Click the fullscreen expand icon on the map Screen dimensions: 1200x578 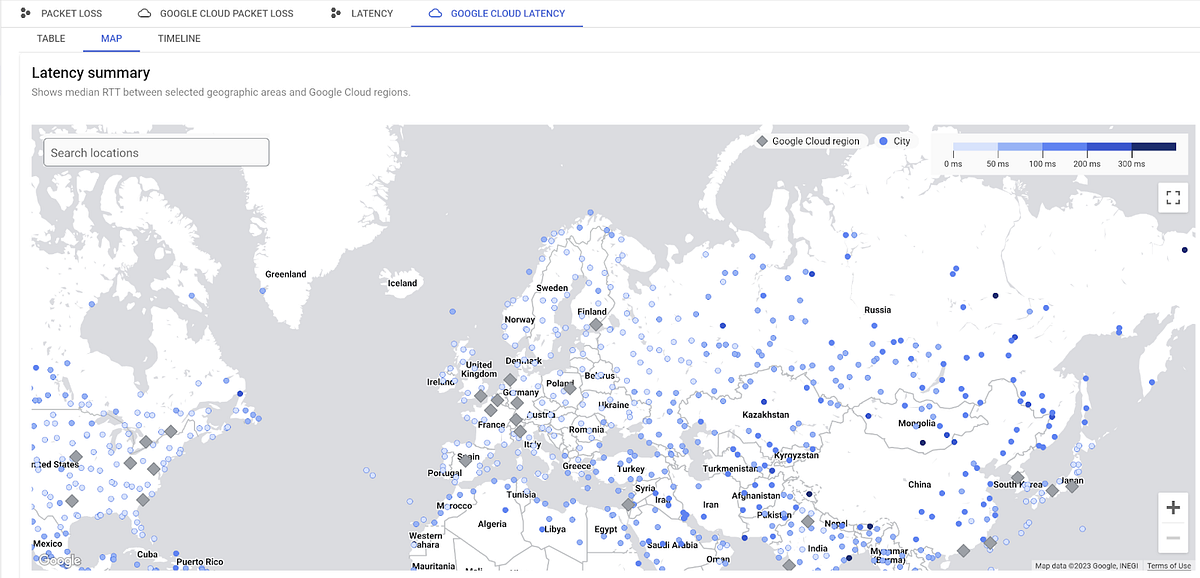[1172, 197]
